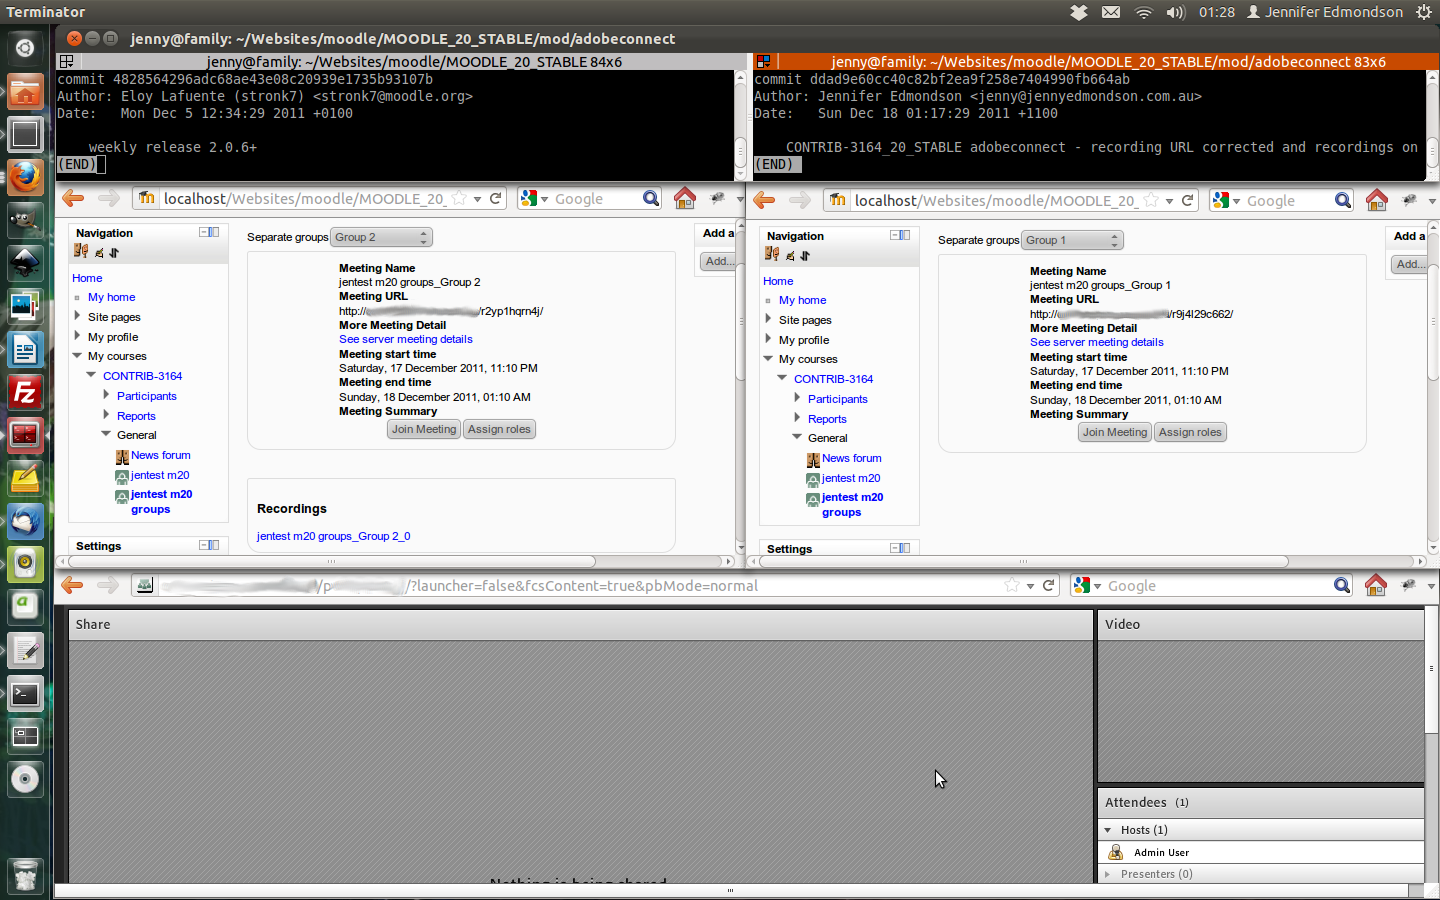1440x900 pixels.
Task: Star the meeting URL in bottom browser
Action: (x=1012, y=585)
